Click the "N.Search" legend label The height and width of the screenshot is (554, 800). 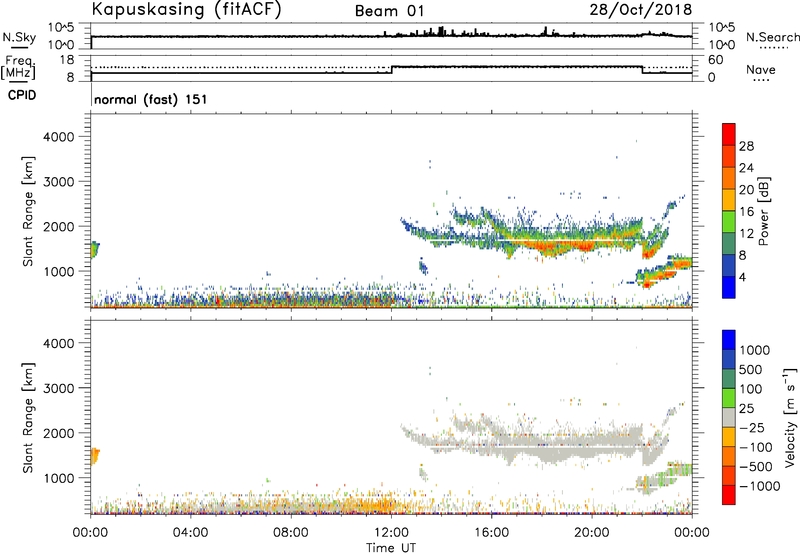(x=772, y=37)
